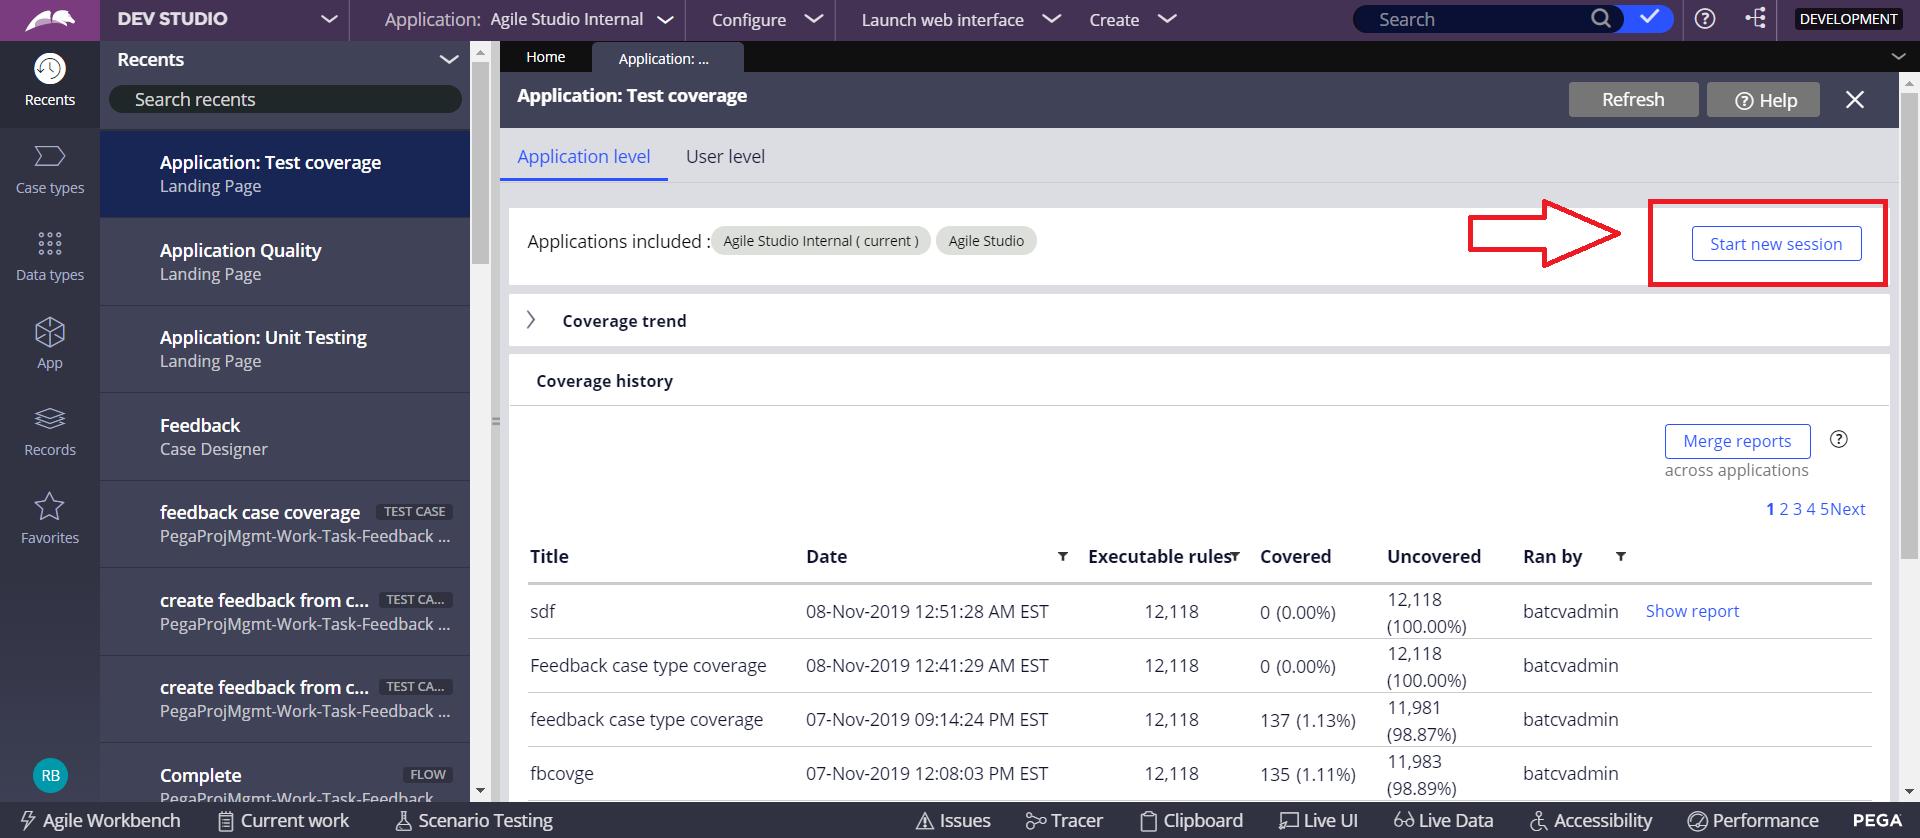Open Case types in sidebar
Viewport: 1920px width, 838px height.
point(50,169)
